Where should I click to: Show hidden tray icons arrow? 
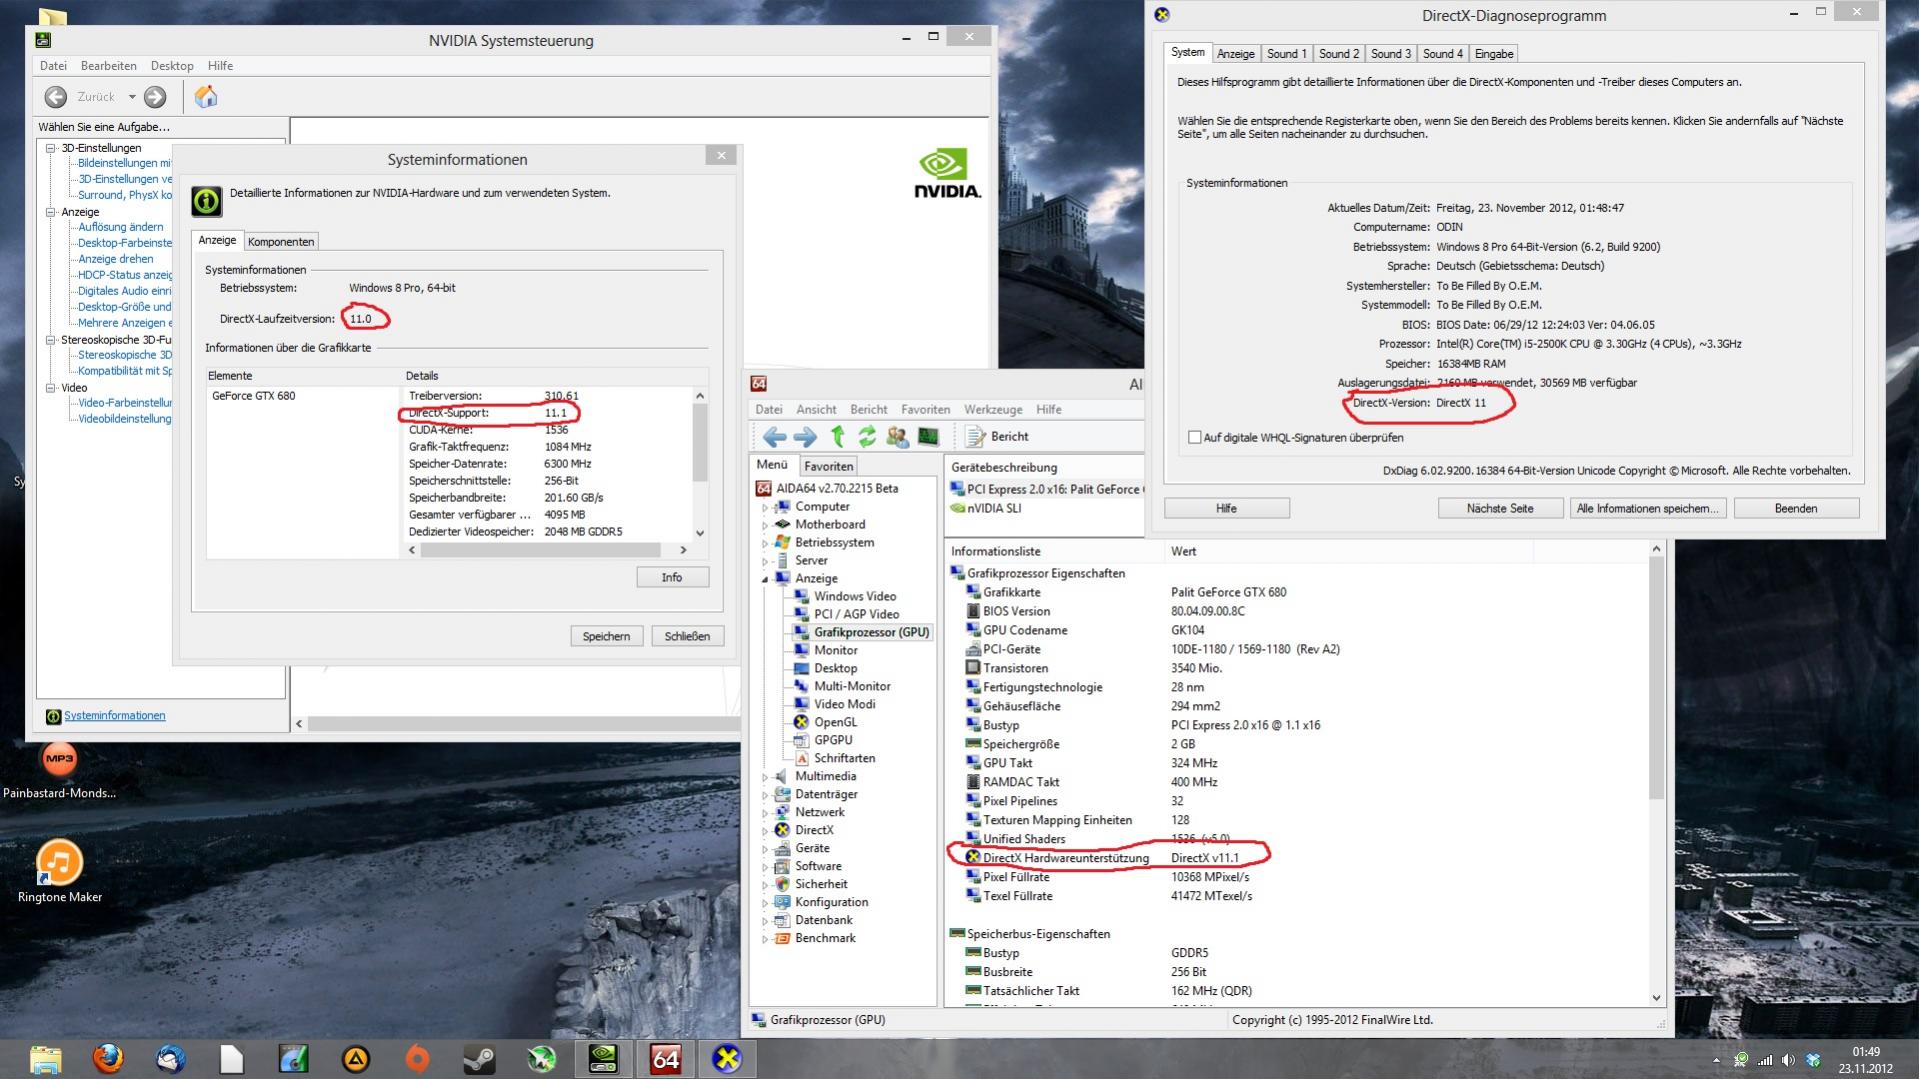coord(1717,1060)
